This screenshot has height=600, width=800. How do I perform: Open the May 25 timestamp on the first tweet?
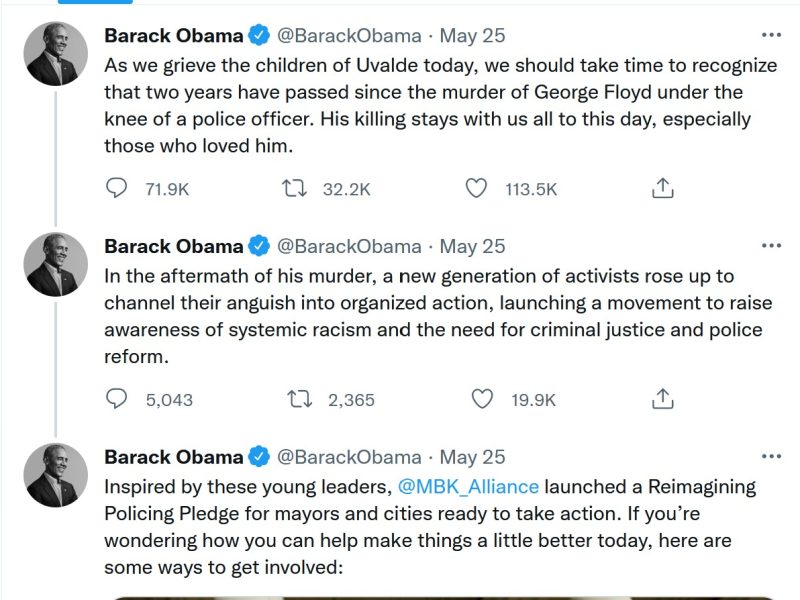tap(473, 36)
